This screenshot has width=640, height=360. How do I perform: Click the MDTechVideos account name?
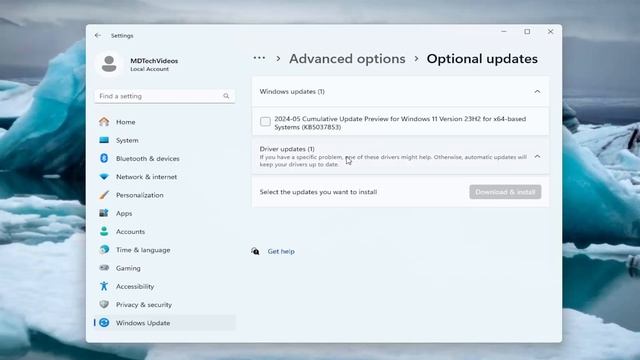click(154, 61)
